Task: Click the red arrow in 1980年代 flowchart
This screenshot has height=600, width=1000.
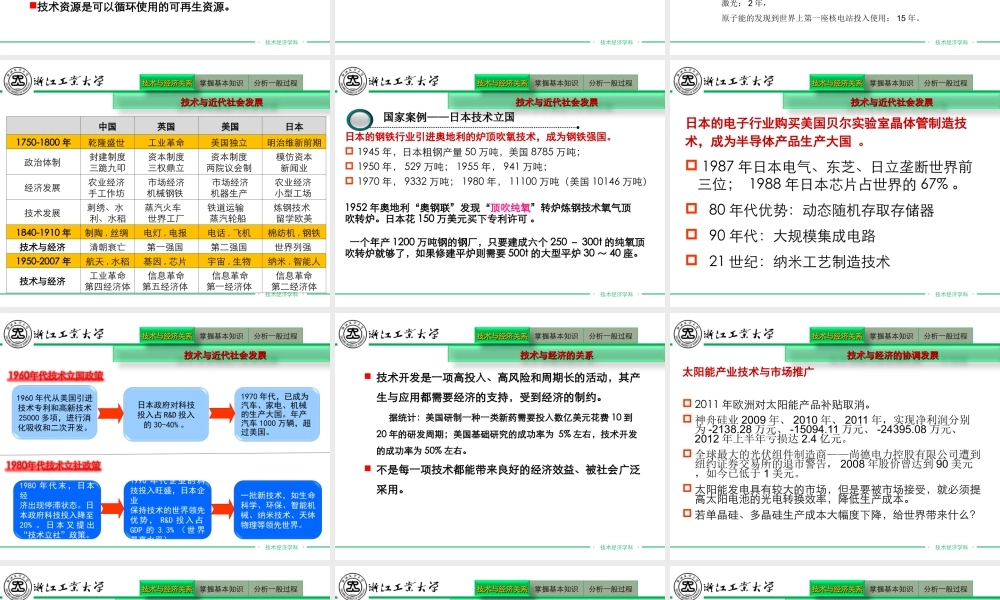Action: [x=112, y=508]
